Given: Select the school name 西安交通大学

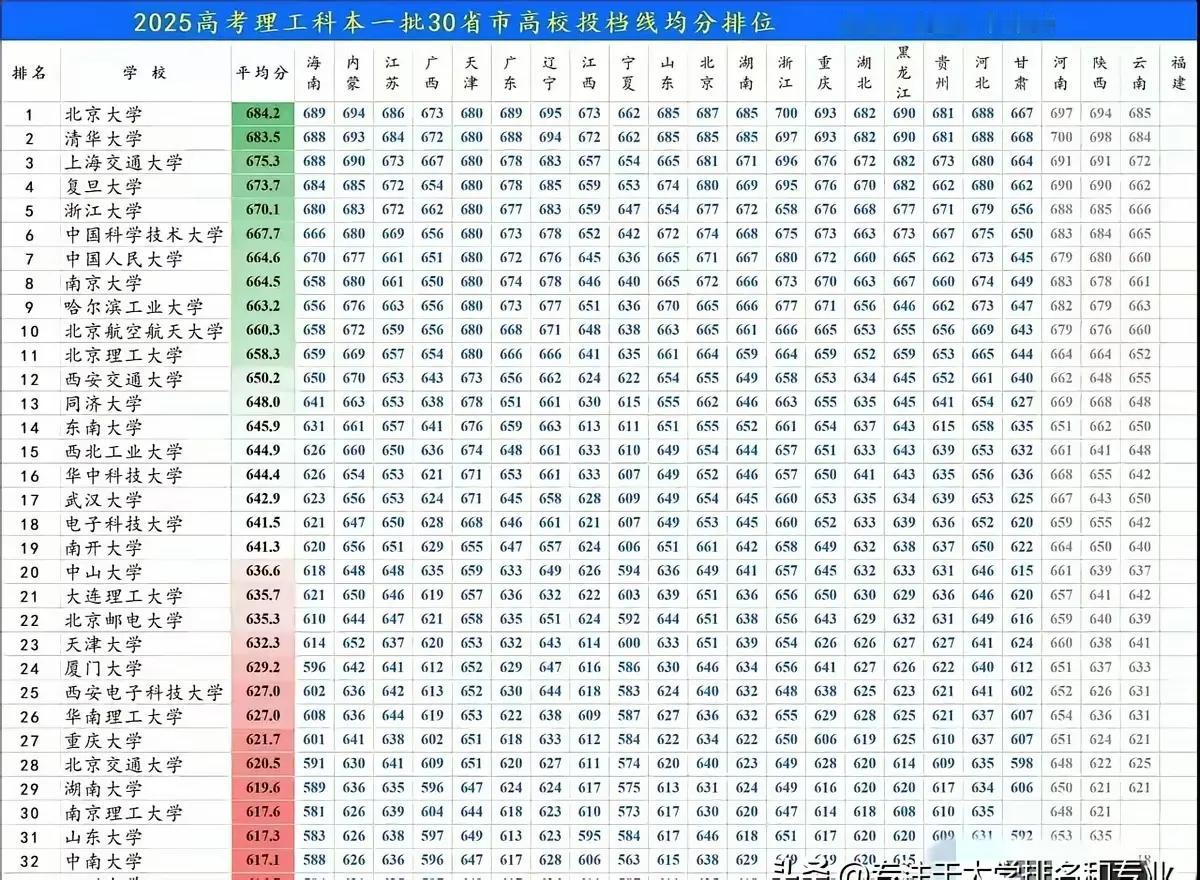Looking at the screenshot, I should [x=123, y=379].
